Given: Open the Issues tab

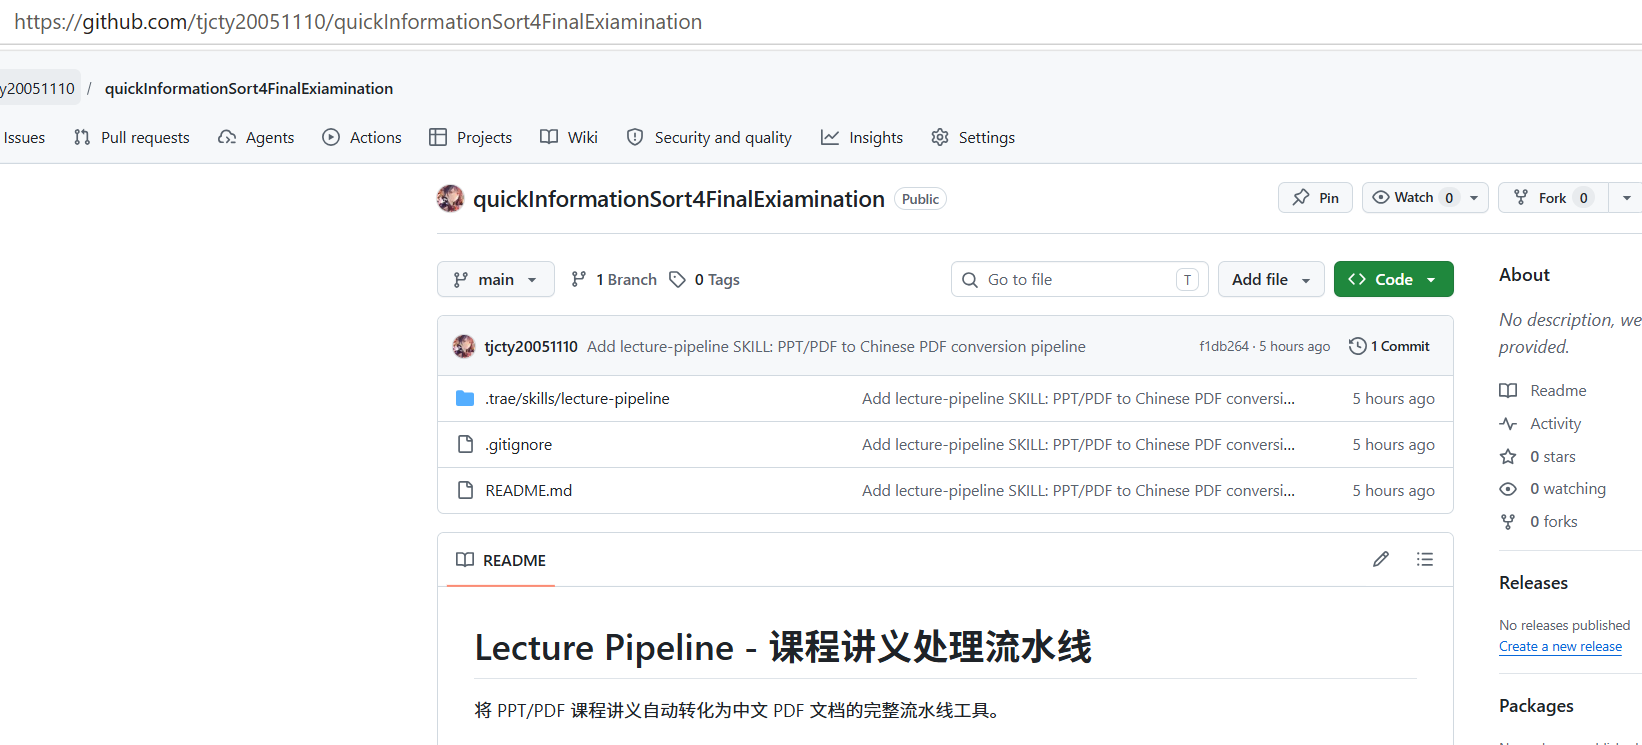Looking at the screenshot, I should click(x=24, y=137).
